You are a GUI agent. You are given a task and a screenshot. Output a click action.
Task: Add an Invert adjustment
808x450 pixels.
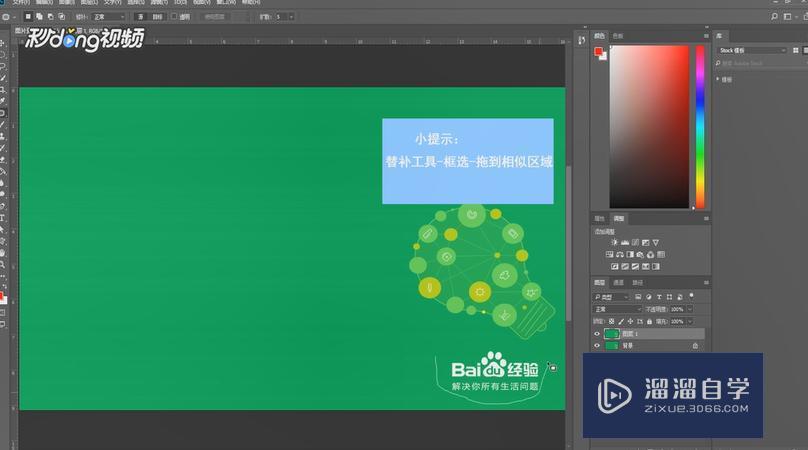point(614,266)
